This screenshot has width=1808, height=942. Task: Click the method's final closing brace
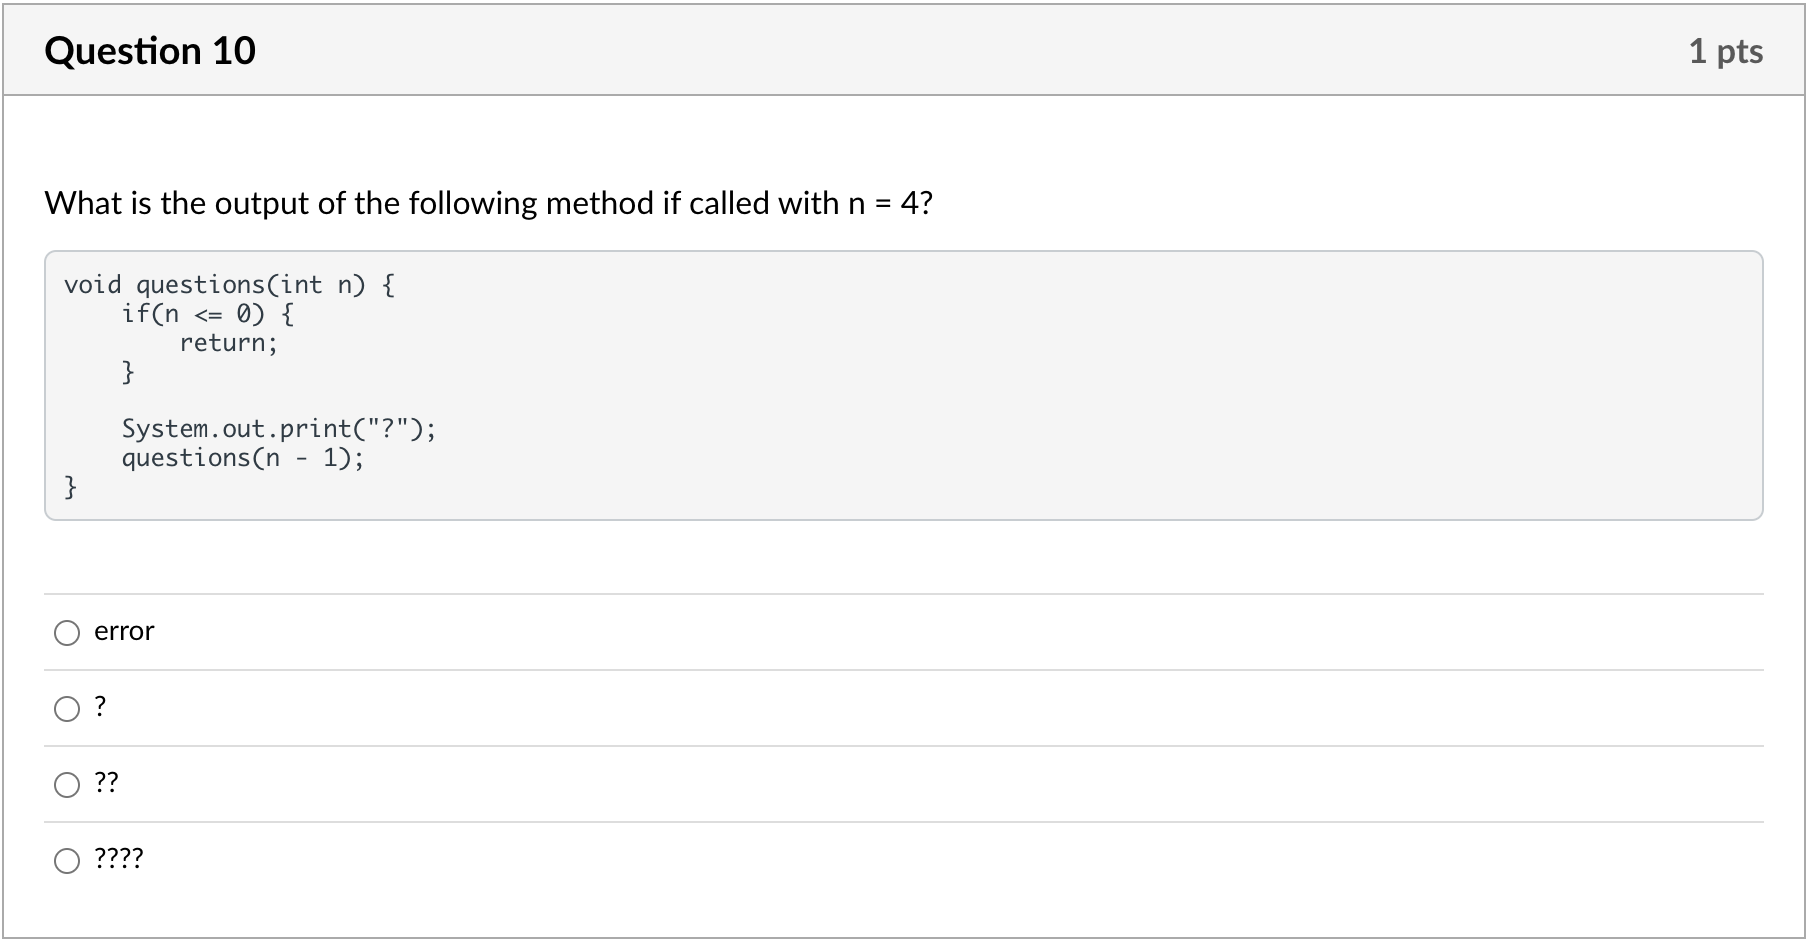click(70, 487)
